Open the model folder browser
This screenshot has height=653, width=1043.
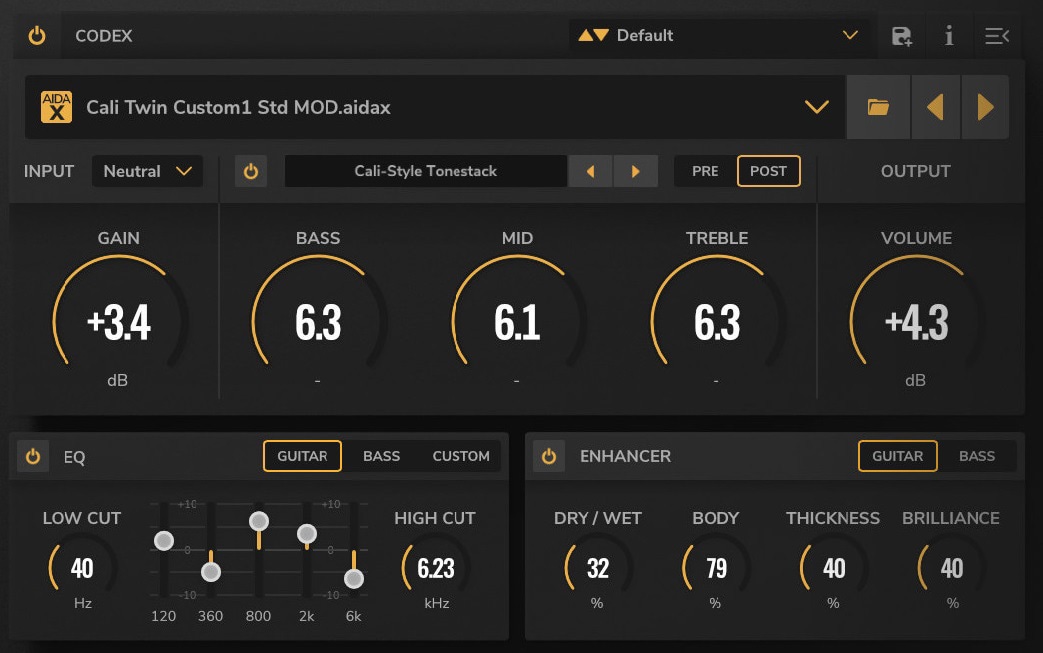[x=878, y=107]
